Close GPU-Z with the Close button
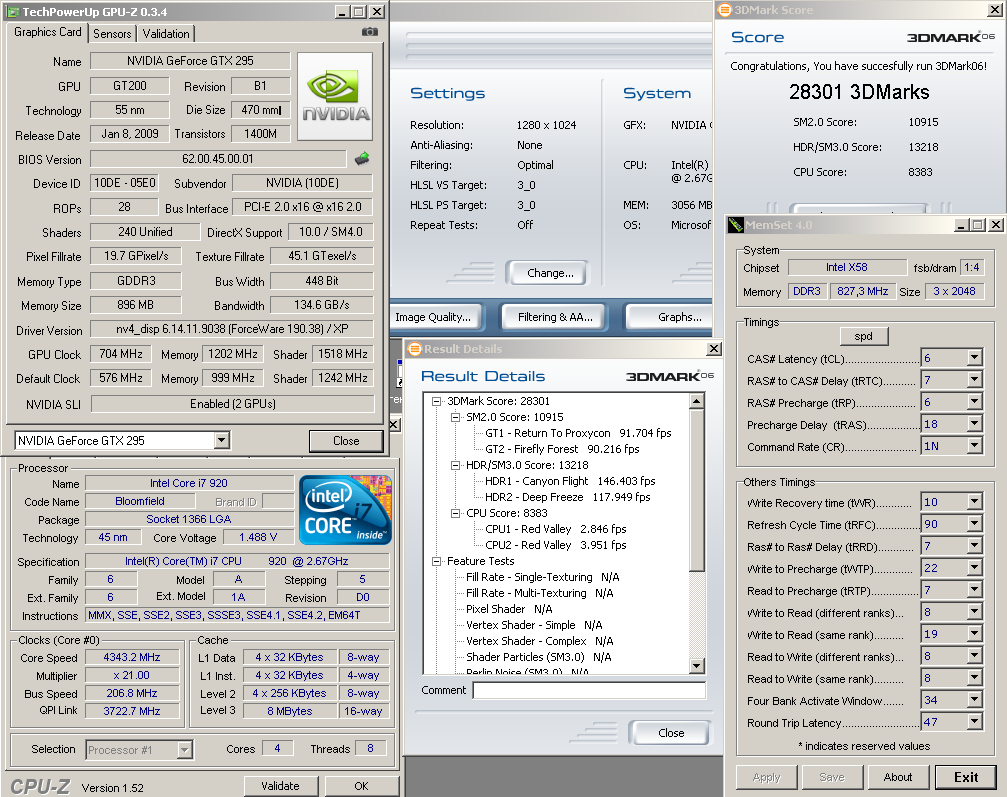1007x797 pixels. [346, 441]
